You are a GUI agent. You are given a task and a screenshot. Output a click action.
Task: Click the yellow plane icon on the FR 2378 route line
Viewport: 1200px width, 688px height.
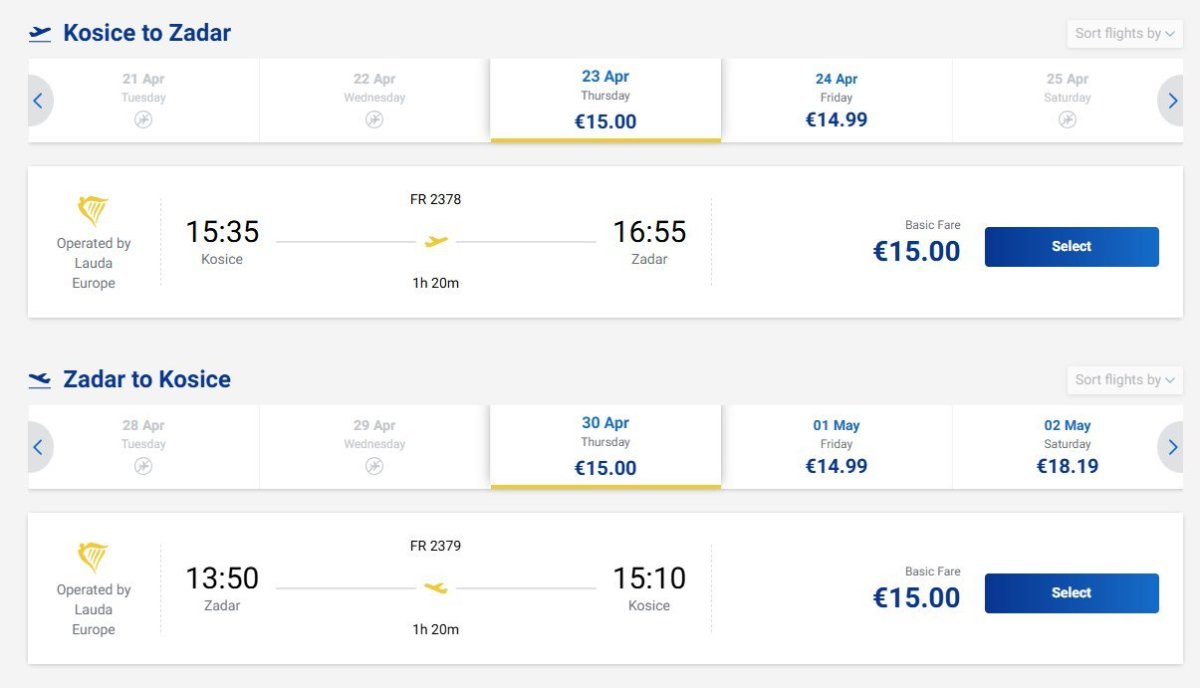pyautogui.click(x=436, y=241)
